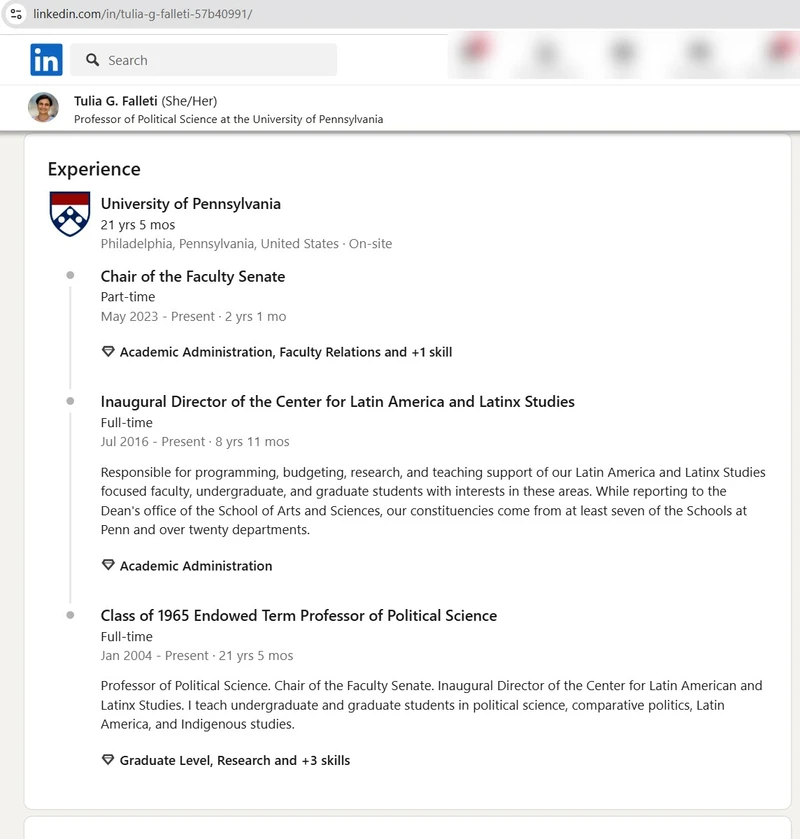800x839 pixels.
Task: Focus the LinkedIn Search field
Action: [x=203, y=60]
